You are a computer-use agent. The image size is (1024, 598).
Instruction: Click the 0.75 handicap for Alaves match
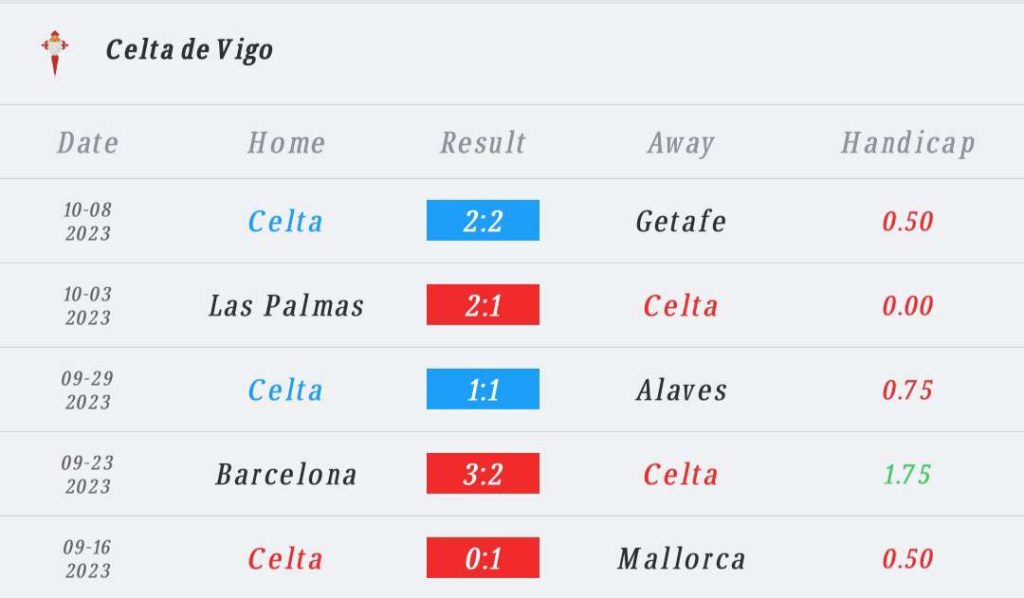pos(907,390)
